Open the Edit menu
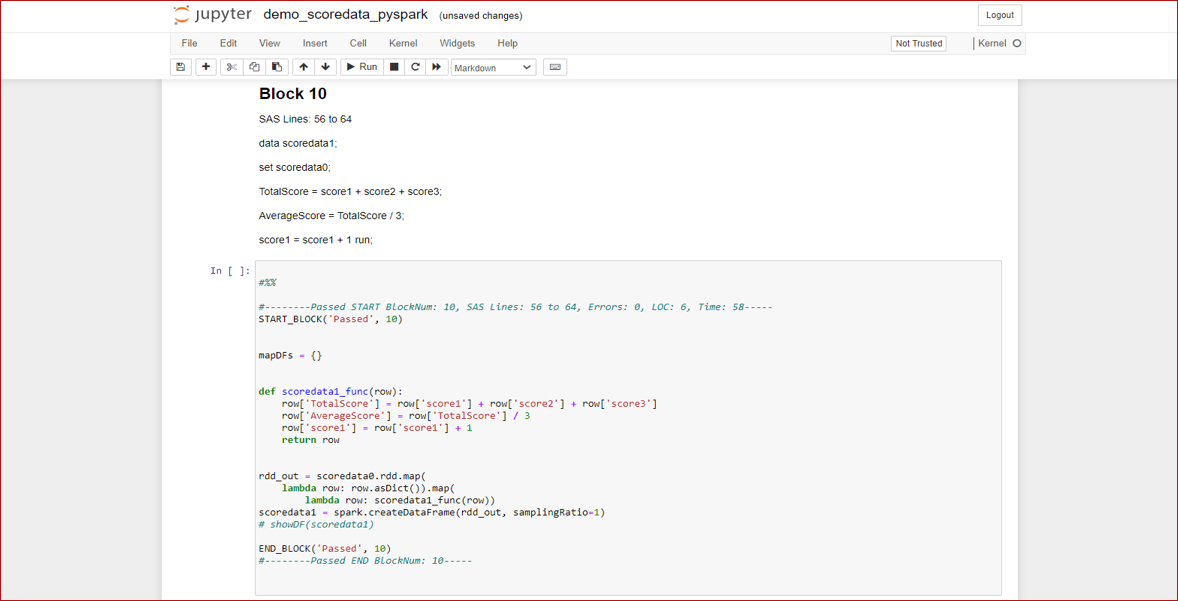 228,44
